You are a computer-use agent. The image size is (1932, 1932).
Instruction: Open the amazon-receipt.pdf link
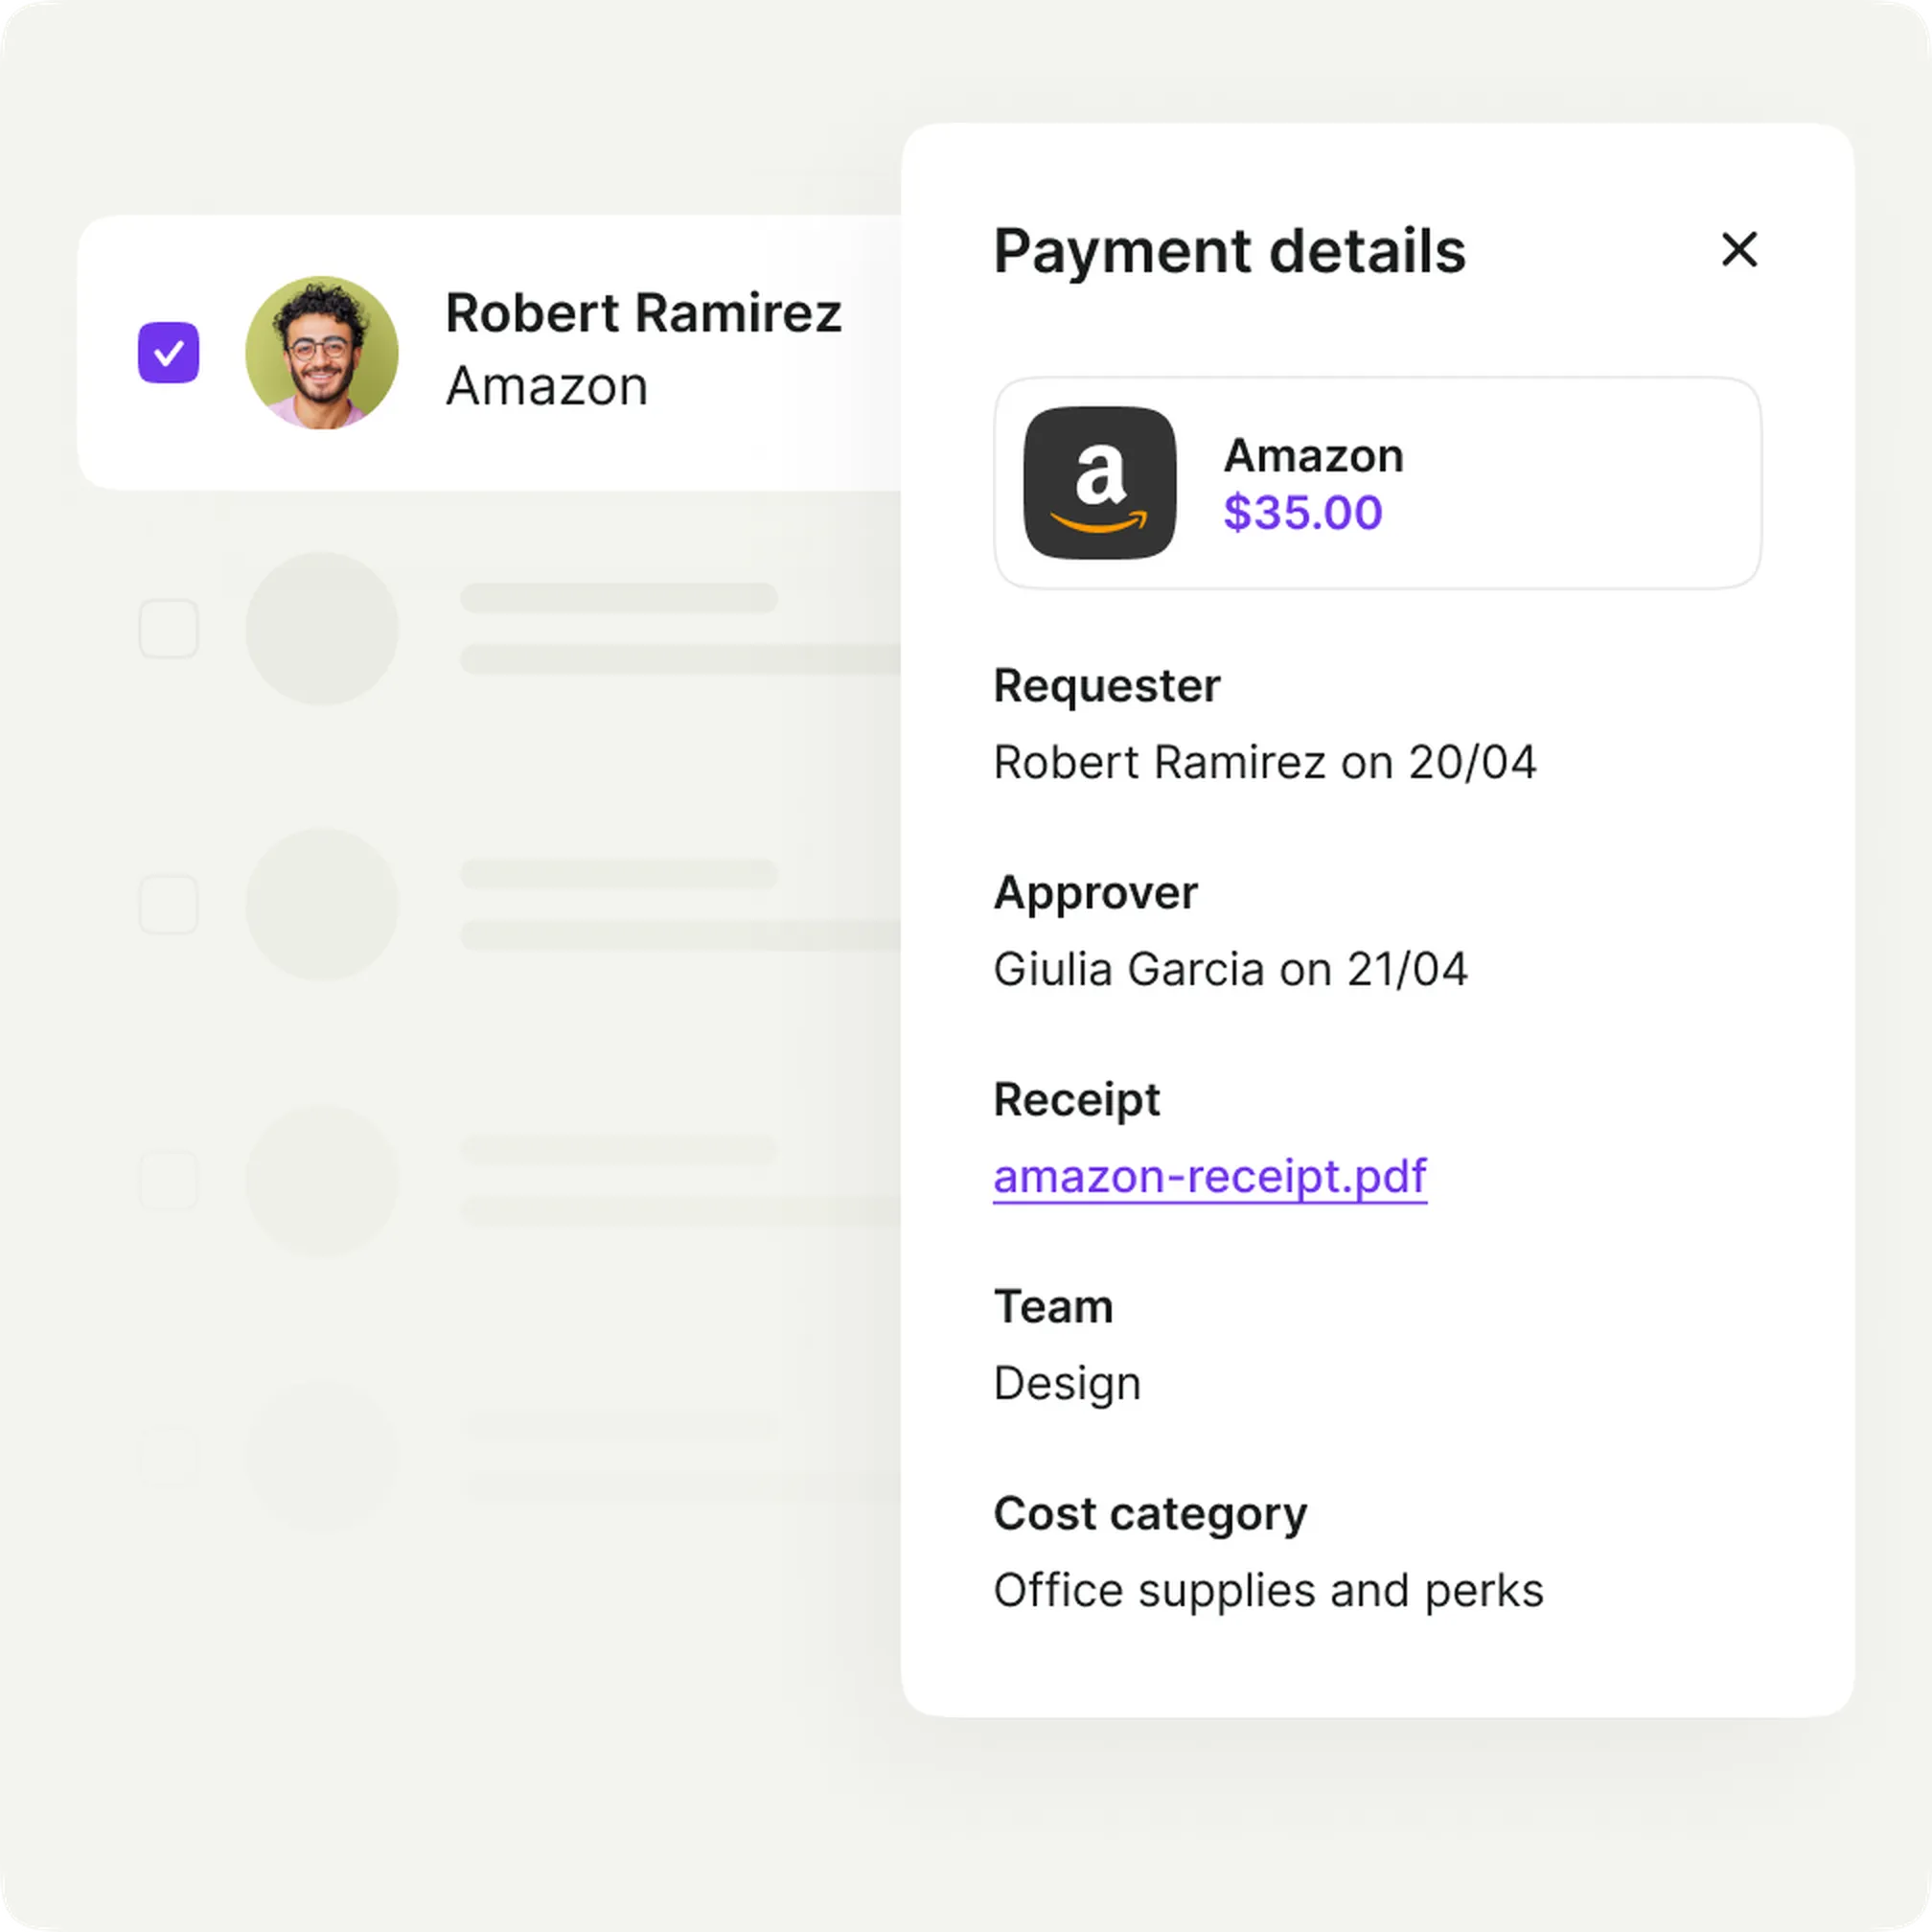1209,1176
